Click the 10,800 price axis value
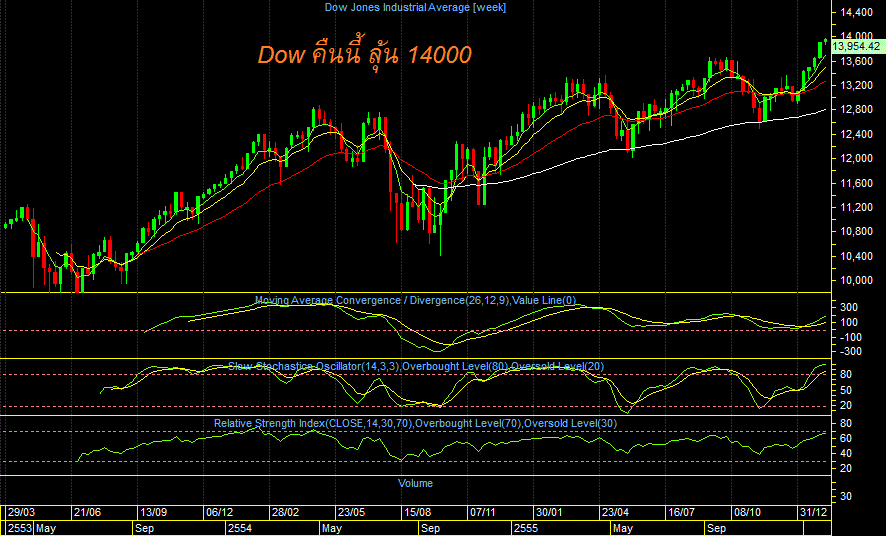This screenshot has width=886, height=536. point(856,232)
